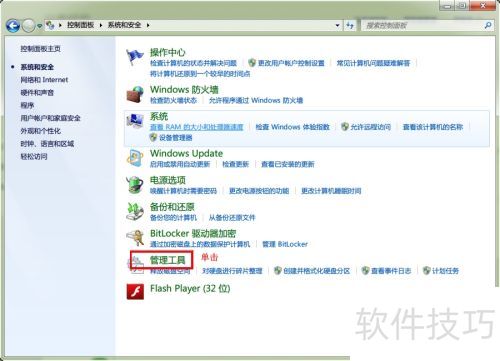Click 唤醒计算机时需要密码 link
Image resolution: width=500 pixels, height=361 pixels.
point(183,191)
